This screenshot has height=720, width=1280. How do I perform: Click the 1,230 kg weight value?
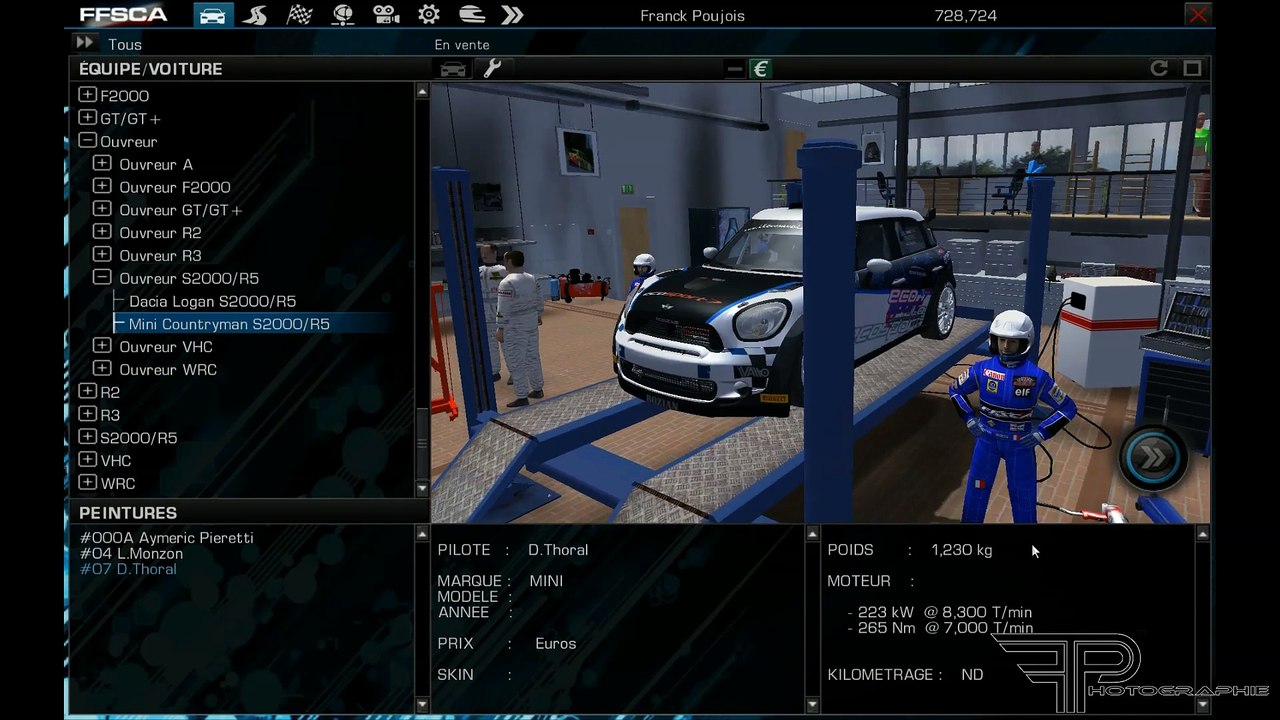[961, 550]
